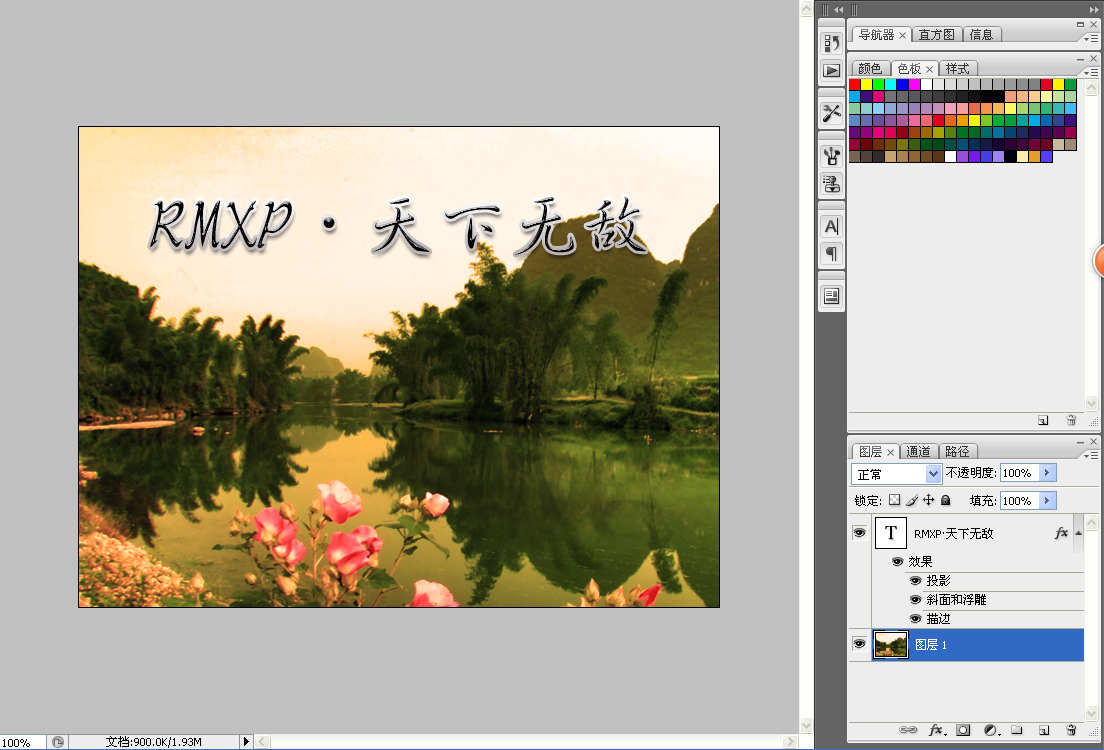Switch to the 路径 tab

[x=957, y=451]
